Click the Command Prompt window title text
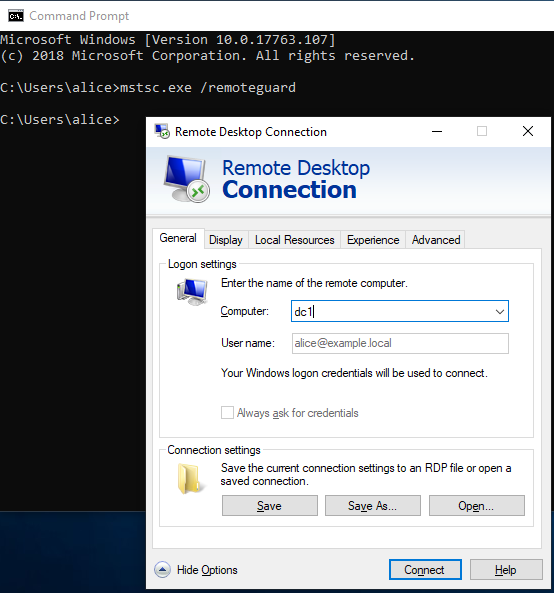 pyautogui.click(x=79, y=16)
